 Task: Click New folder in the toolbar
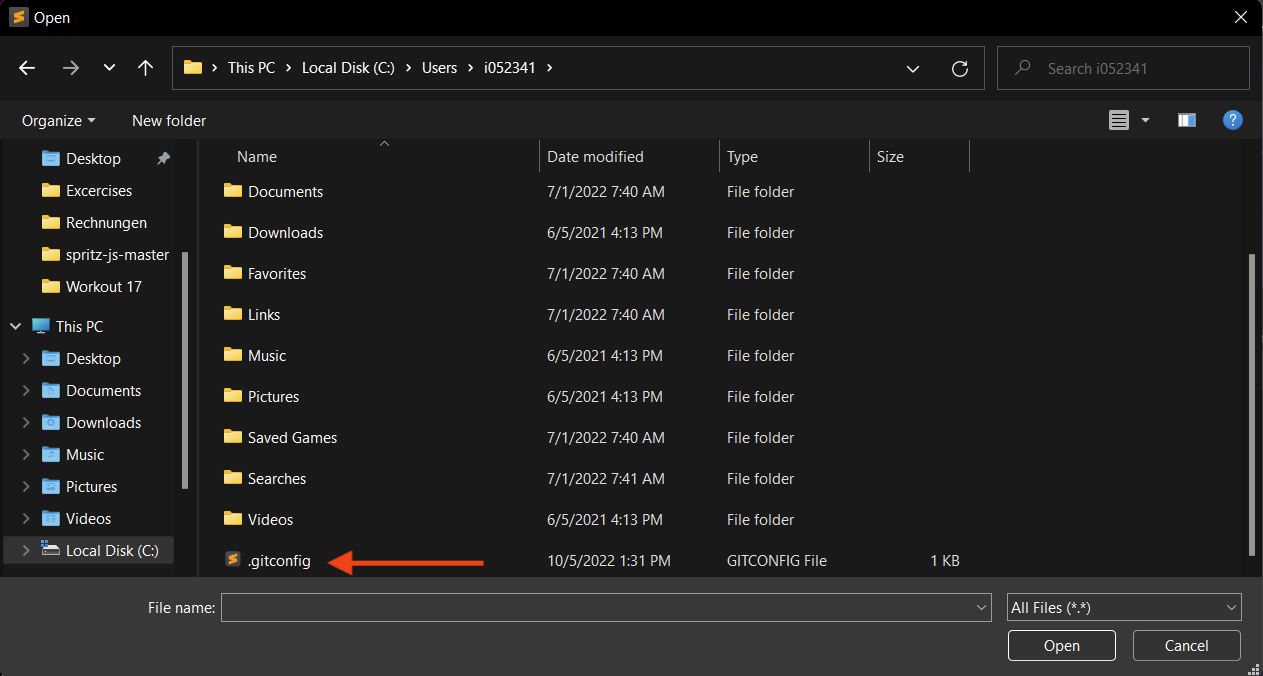(x=169, y=120)
